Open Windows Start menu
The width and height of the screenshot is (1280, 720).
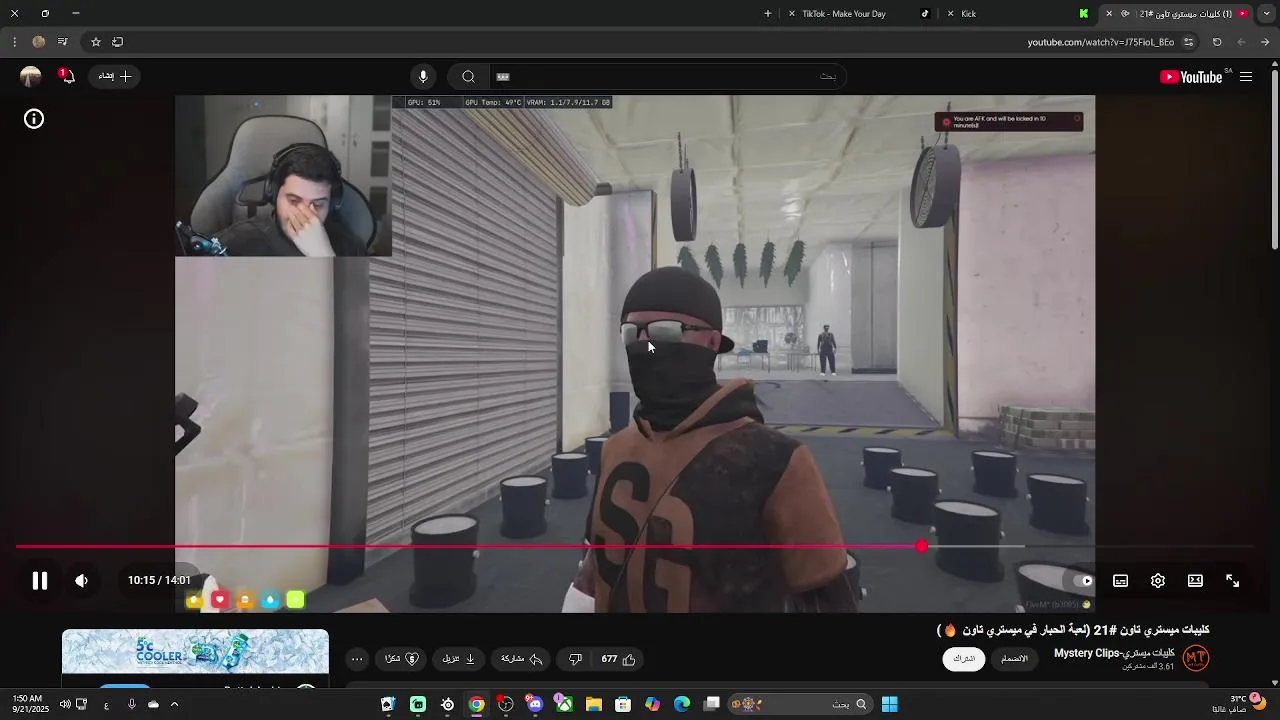pos(889,704)
